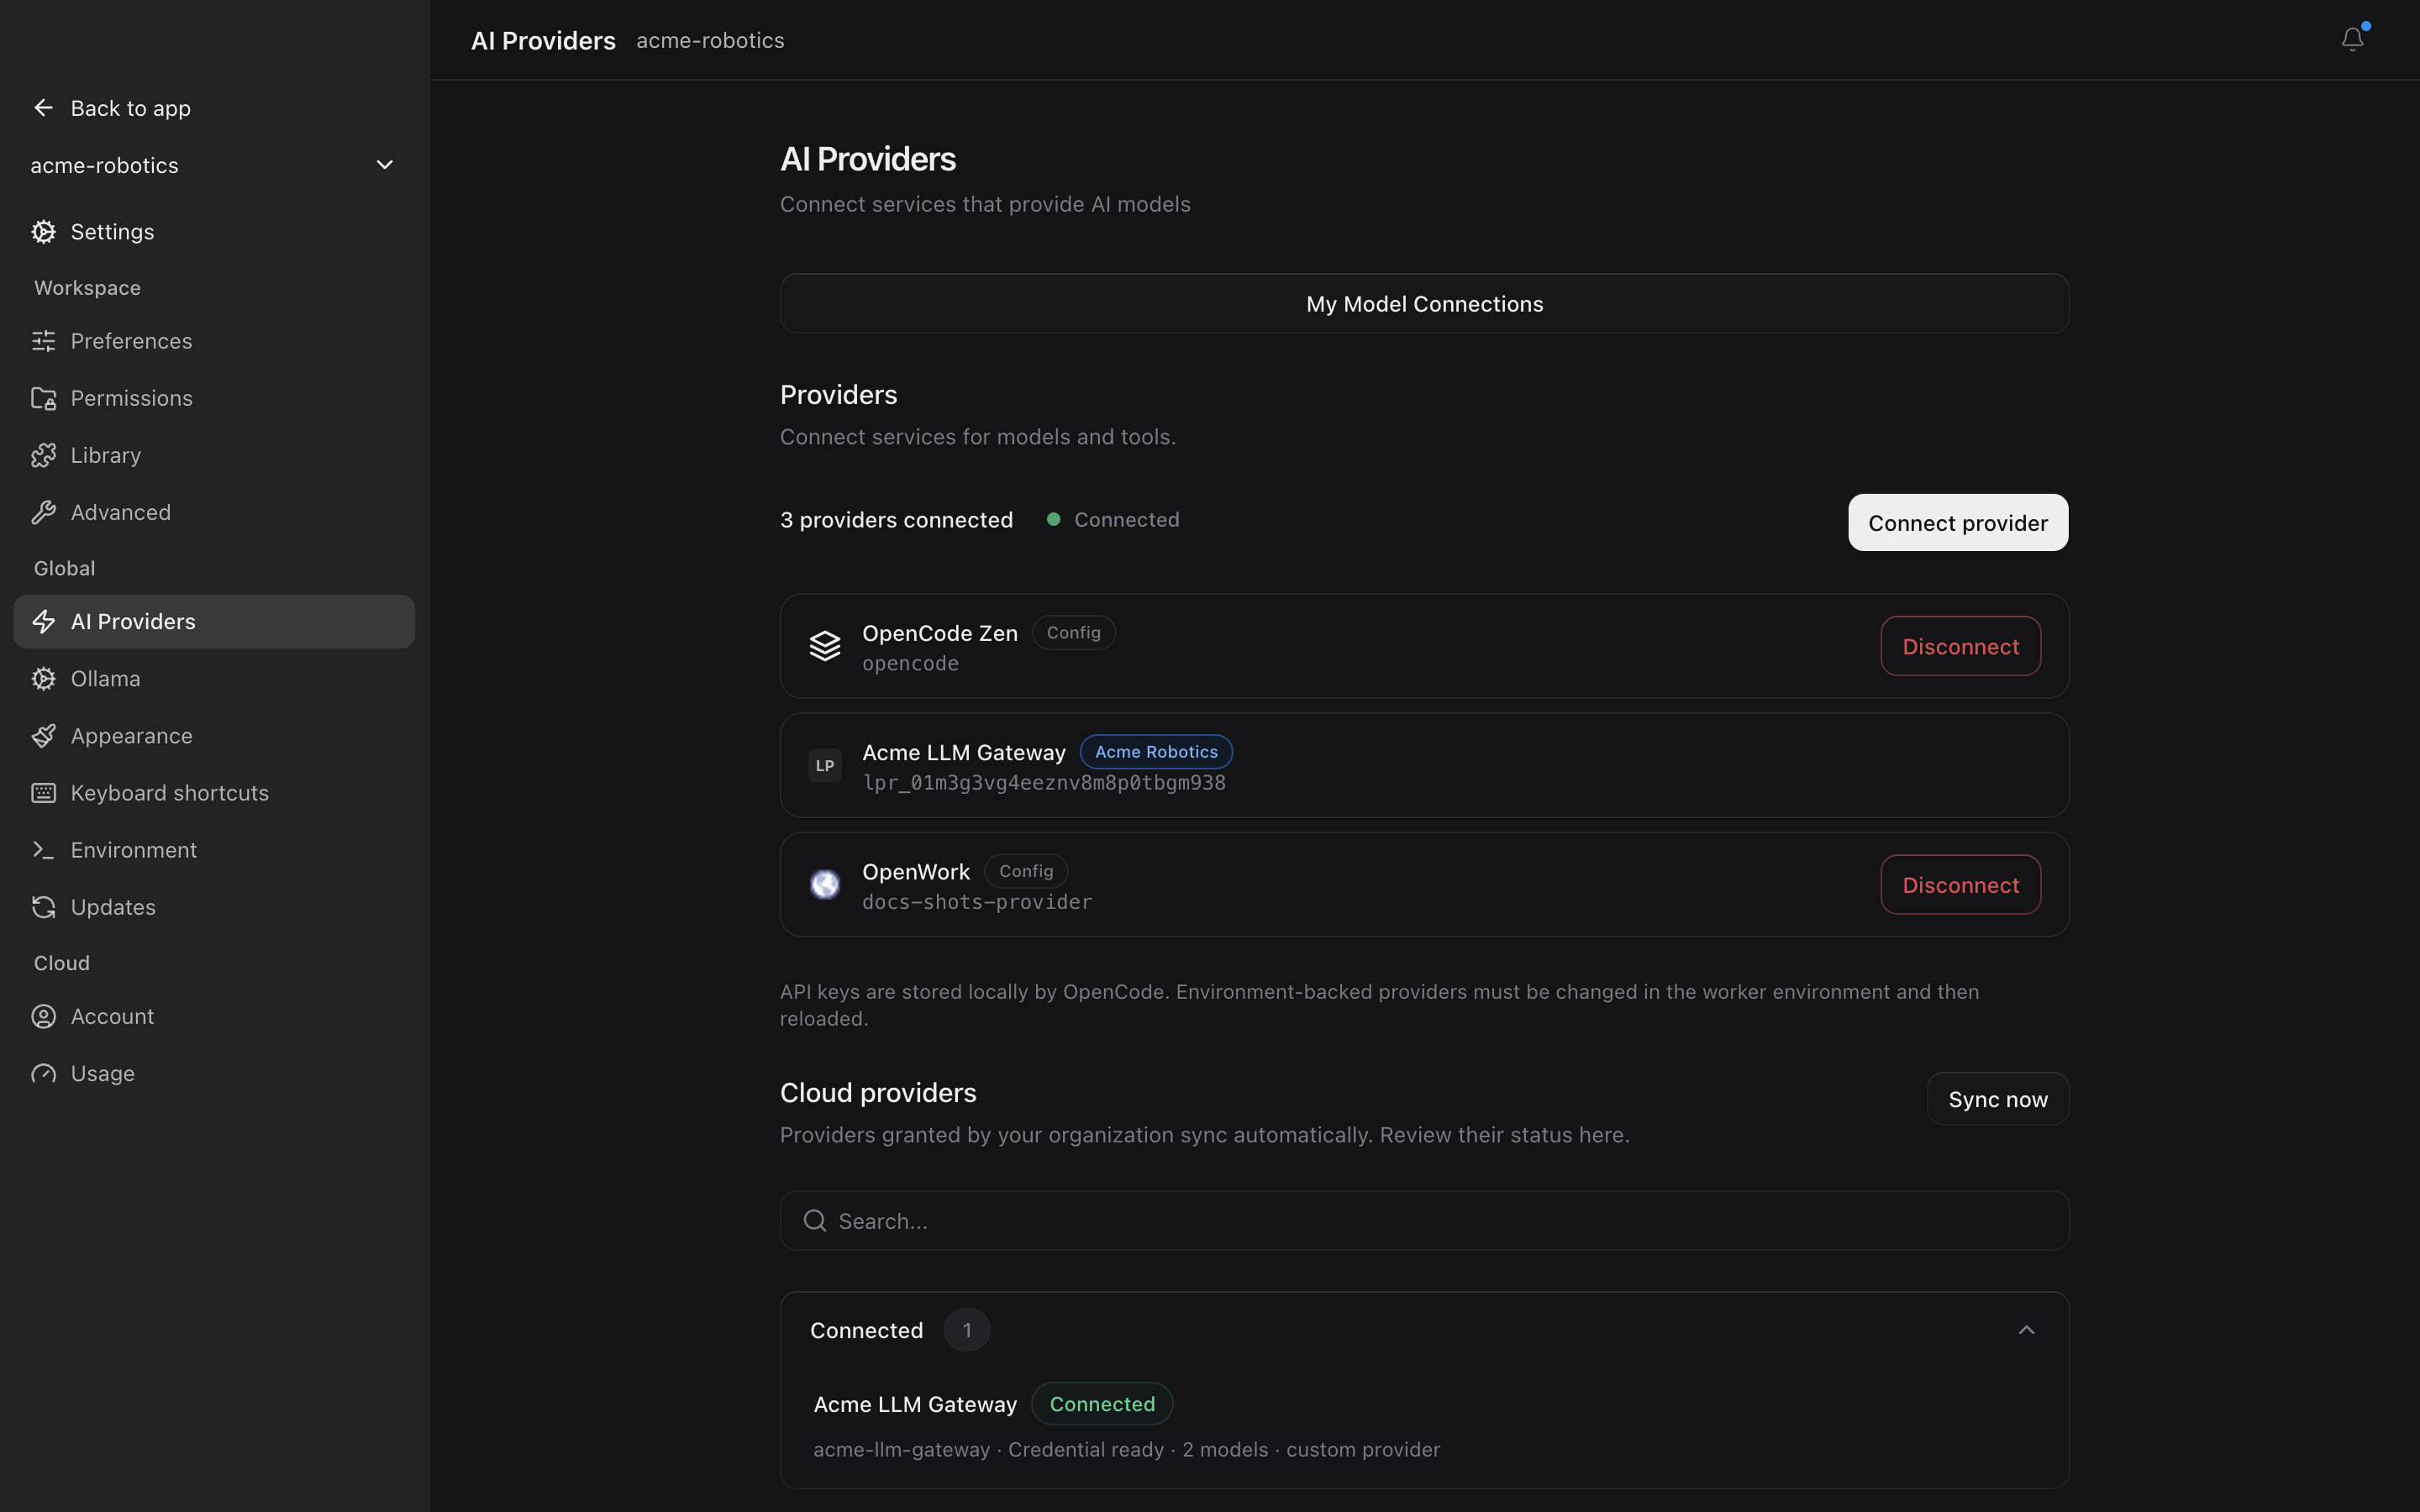The image size is (2420, 1512).
Task: Click the LP avatar for Acme LLM Gateway
Action: click(x=824, y=765)
